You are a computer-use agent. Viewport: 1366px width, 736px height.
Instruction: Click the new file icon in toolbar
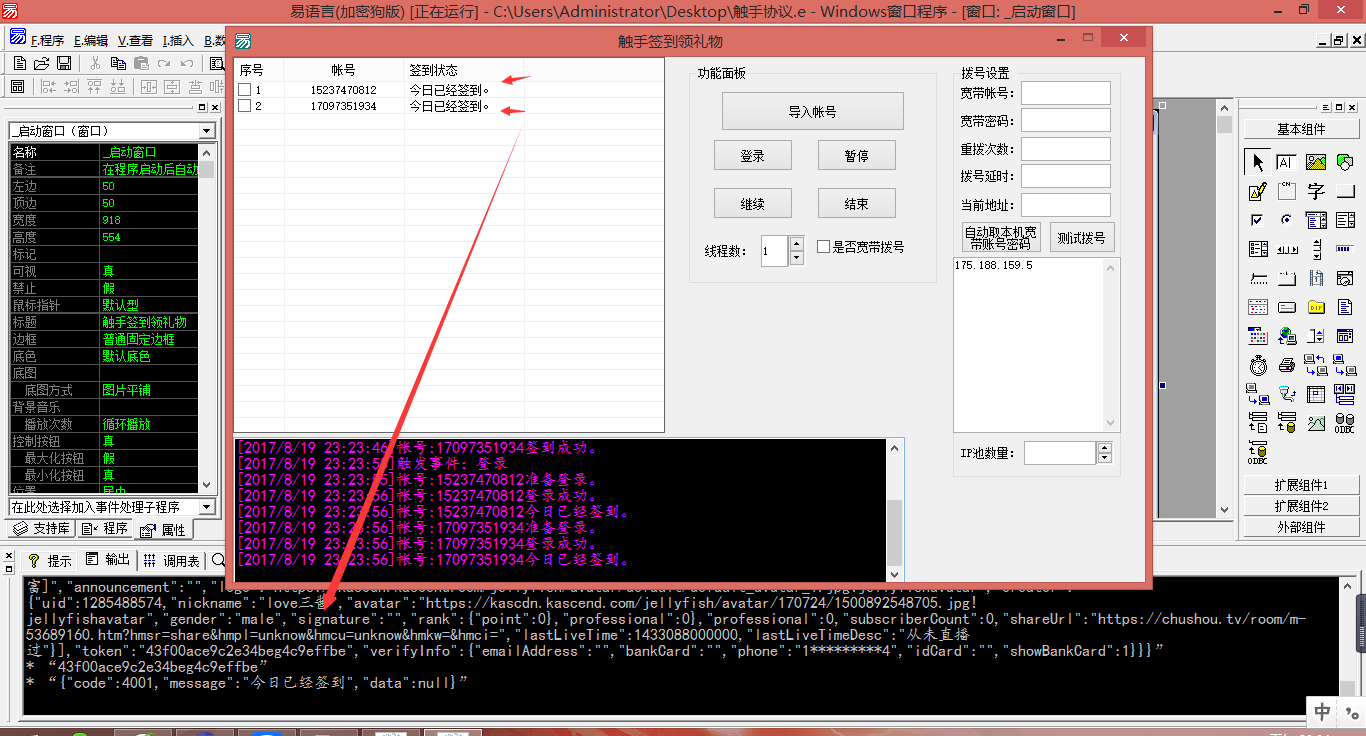[18, 63]
